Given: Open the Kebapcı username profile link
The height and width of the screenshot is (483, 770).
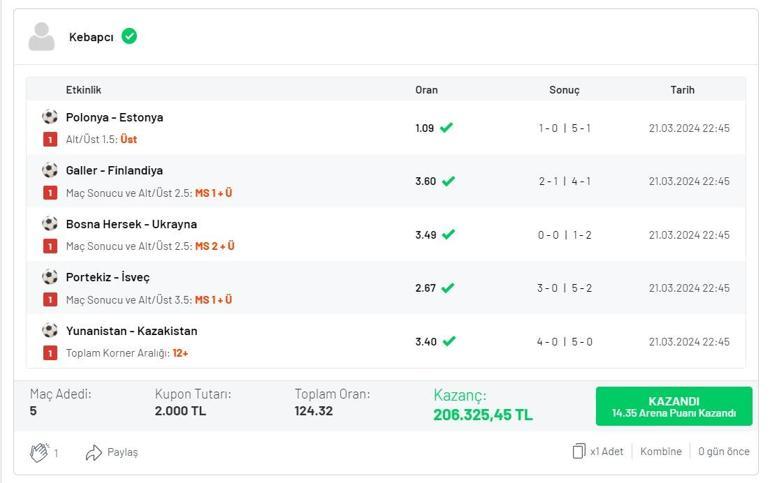Looking at the screenshot, I should tap(91, 37).
